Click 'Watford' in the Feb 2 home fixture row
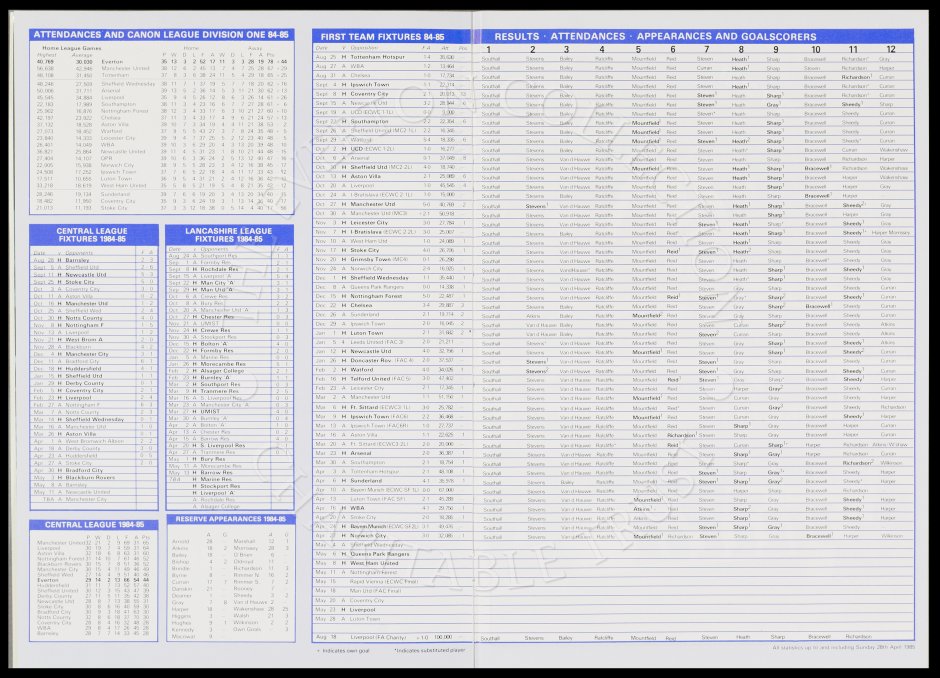 361,370
